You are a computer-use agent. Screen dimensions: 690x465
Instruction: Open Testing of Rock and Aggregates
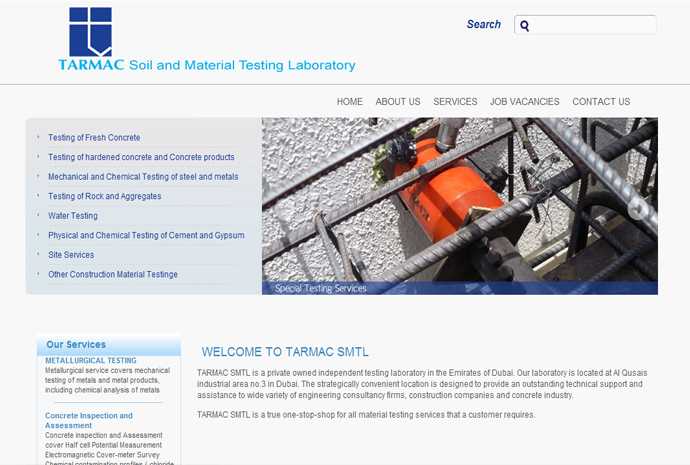[x=105, y=196]
